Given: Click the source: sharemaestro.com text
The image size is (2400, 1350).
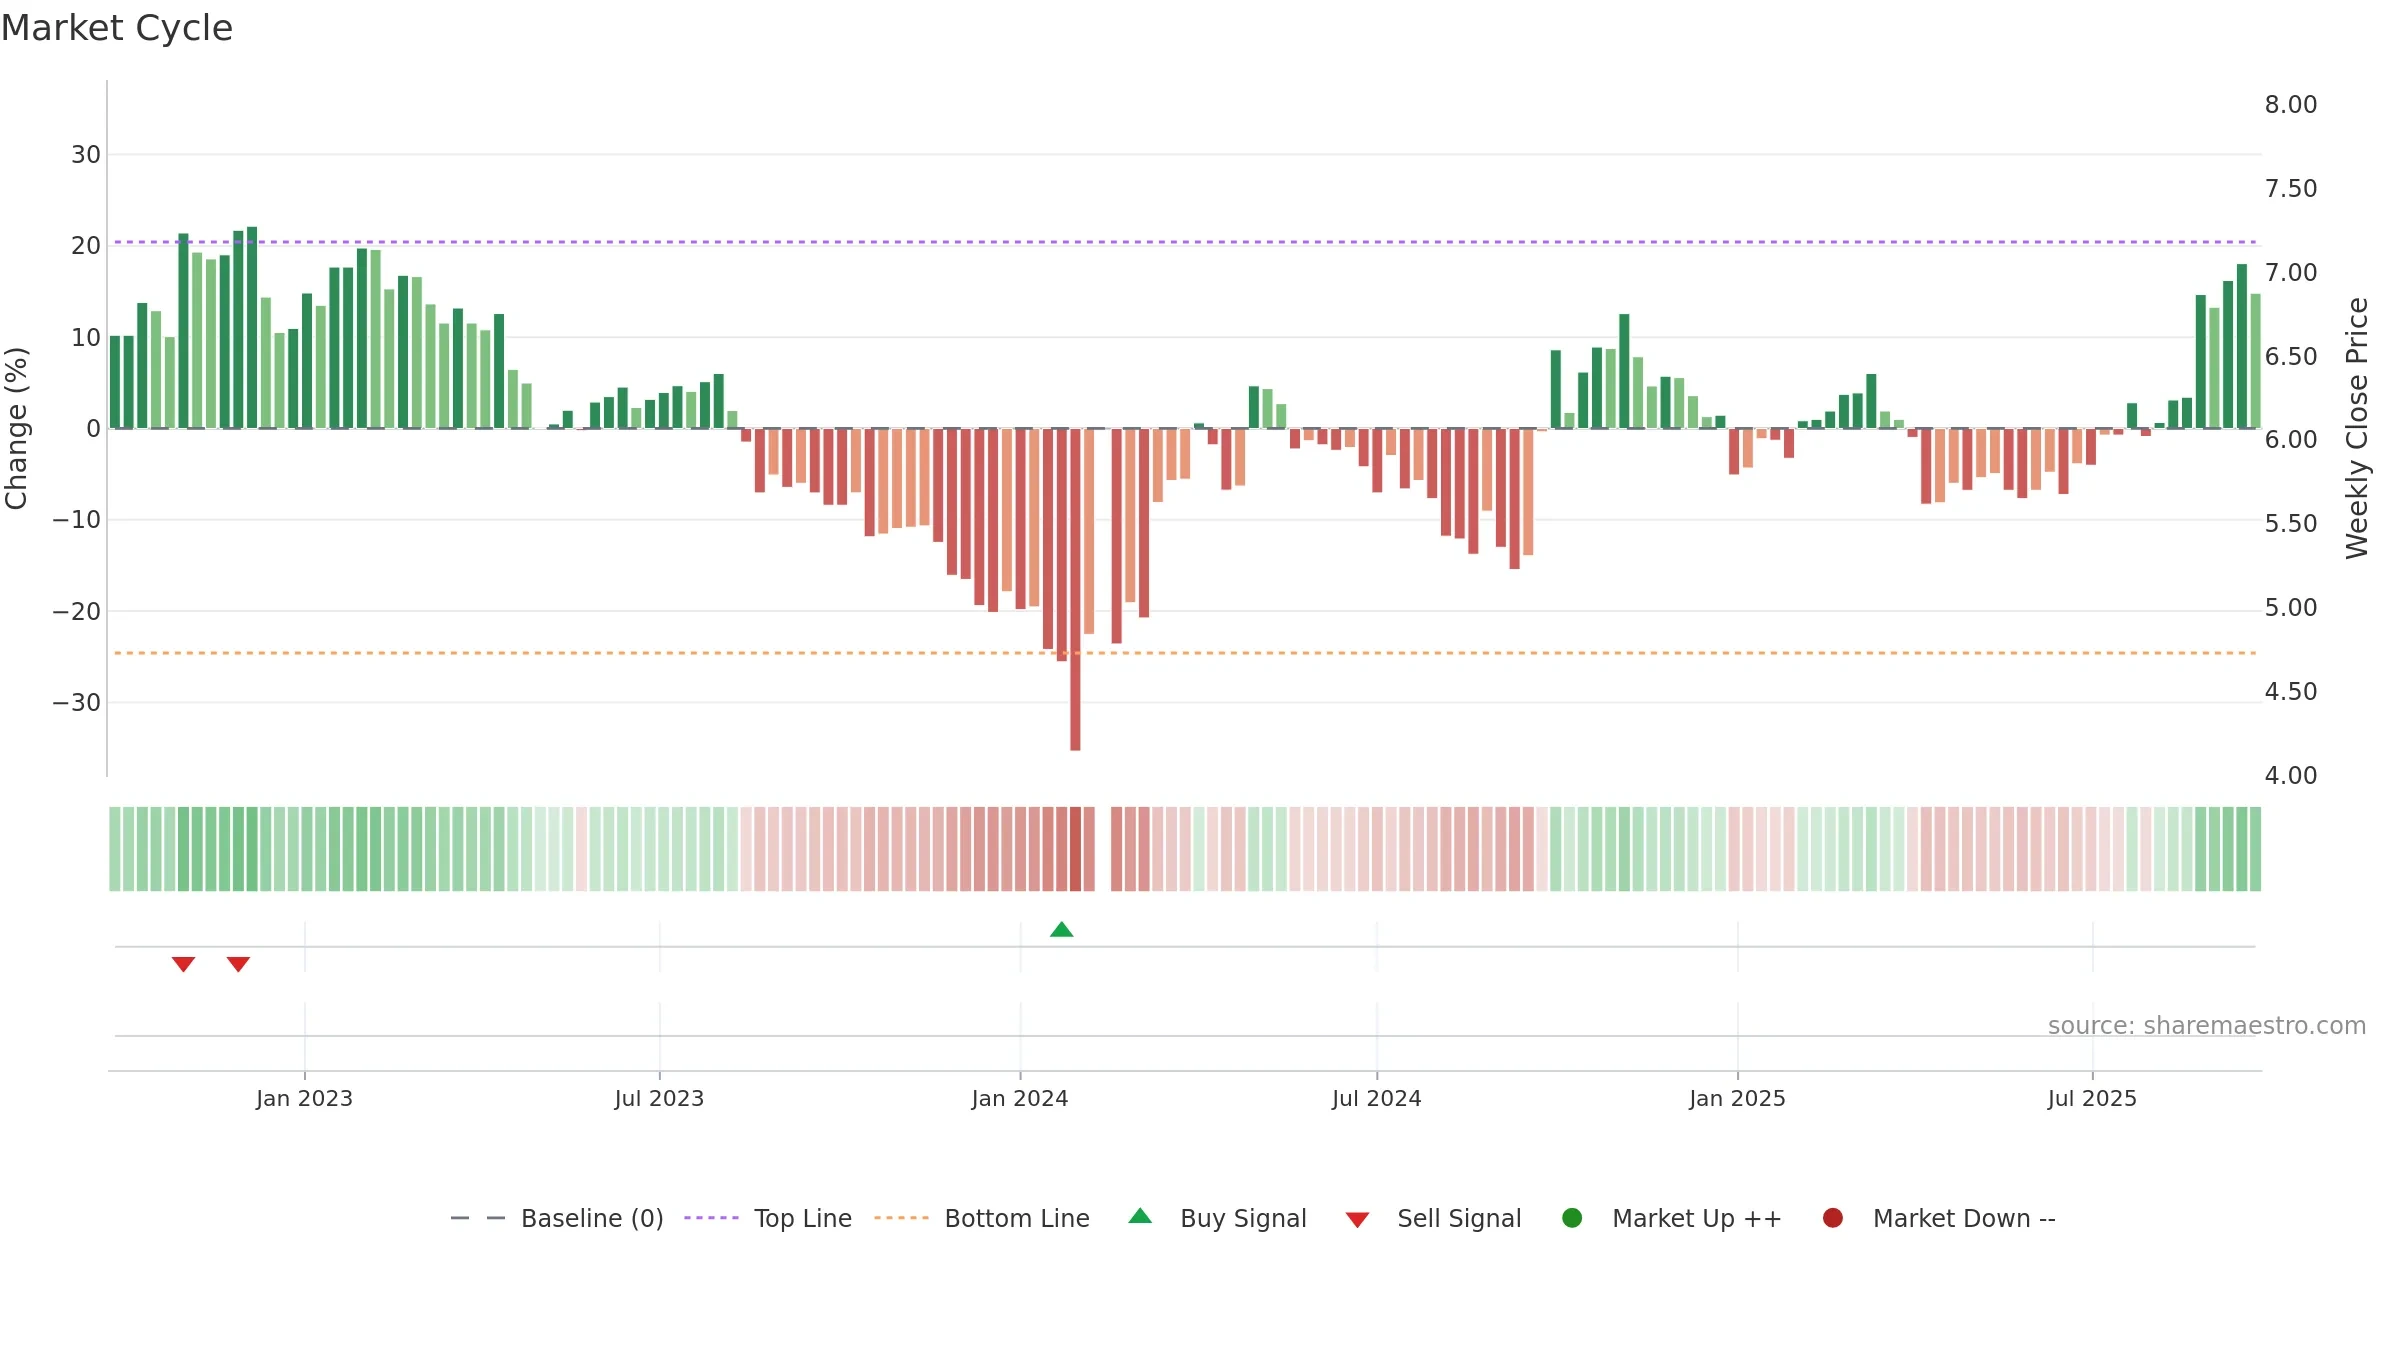Looking at the screenshot, I should pyautogui.click(x=2207, y=1026).
